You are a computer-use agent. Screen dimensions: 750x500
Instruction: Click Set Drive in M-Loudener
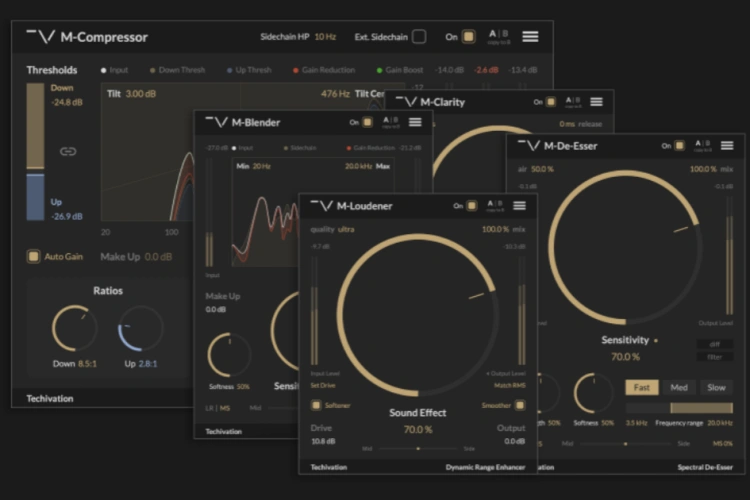(323, 386)
